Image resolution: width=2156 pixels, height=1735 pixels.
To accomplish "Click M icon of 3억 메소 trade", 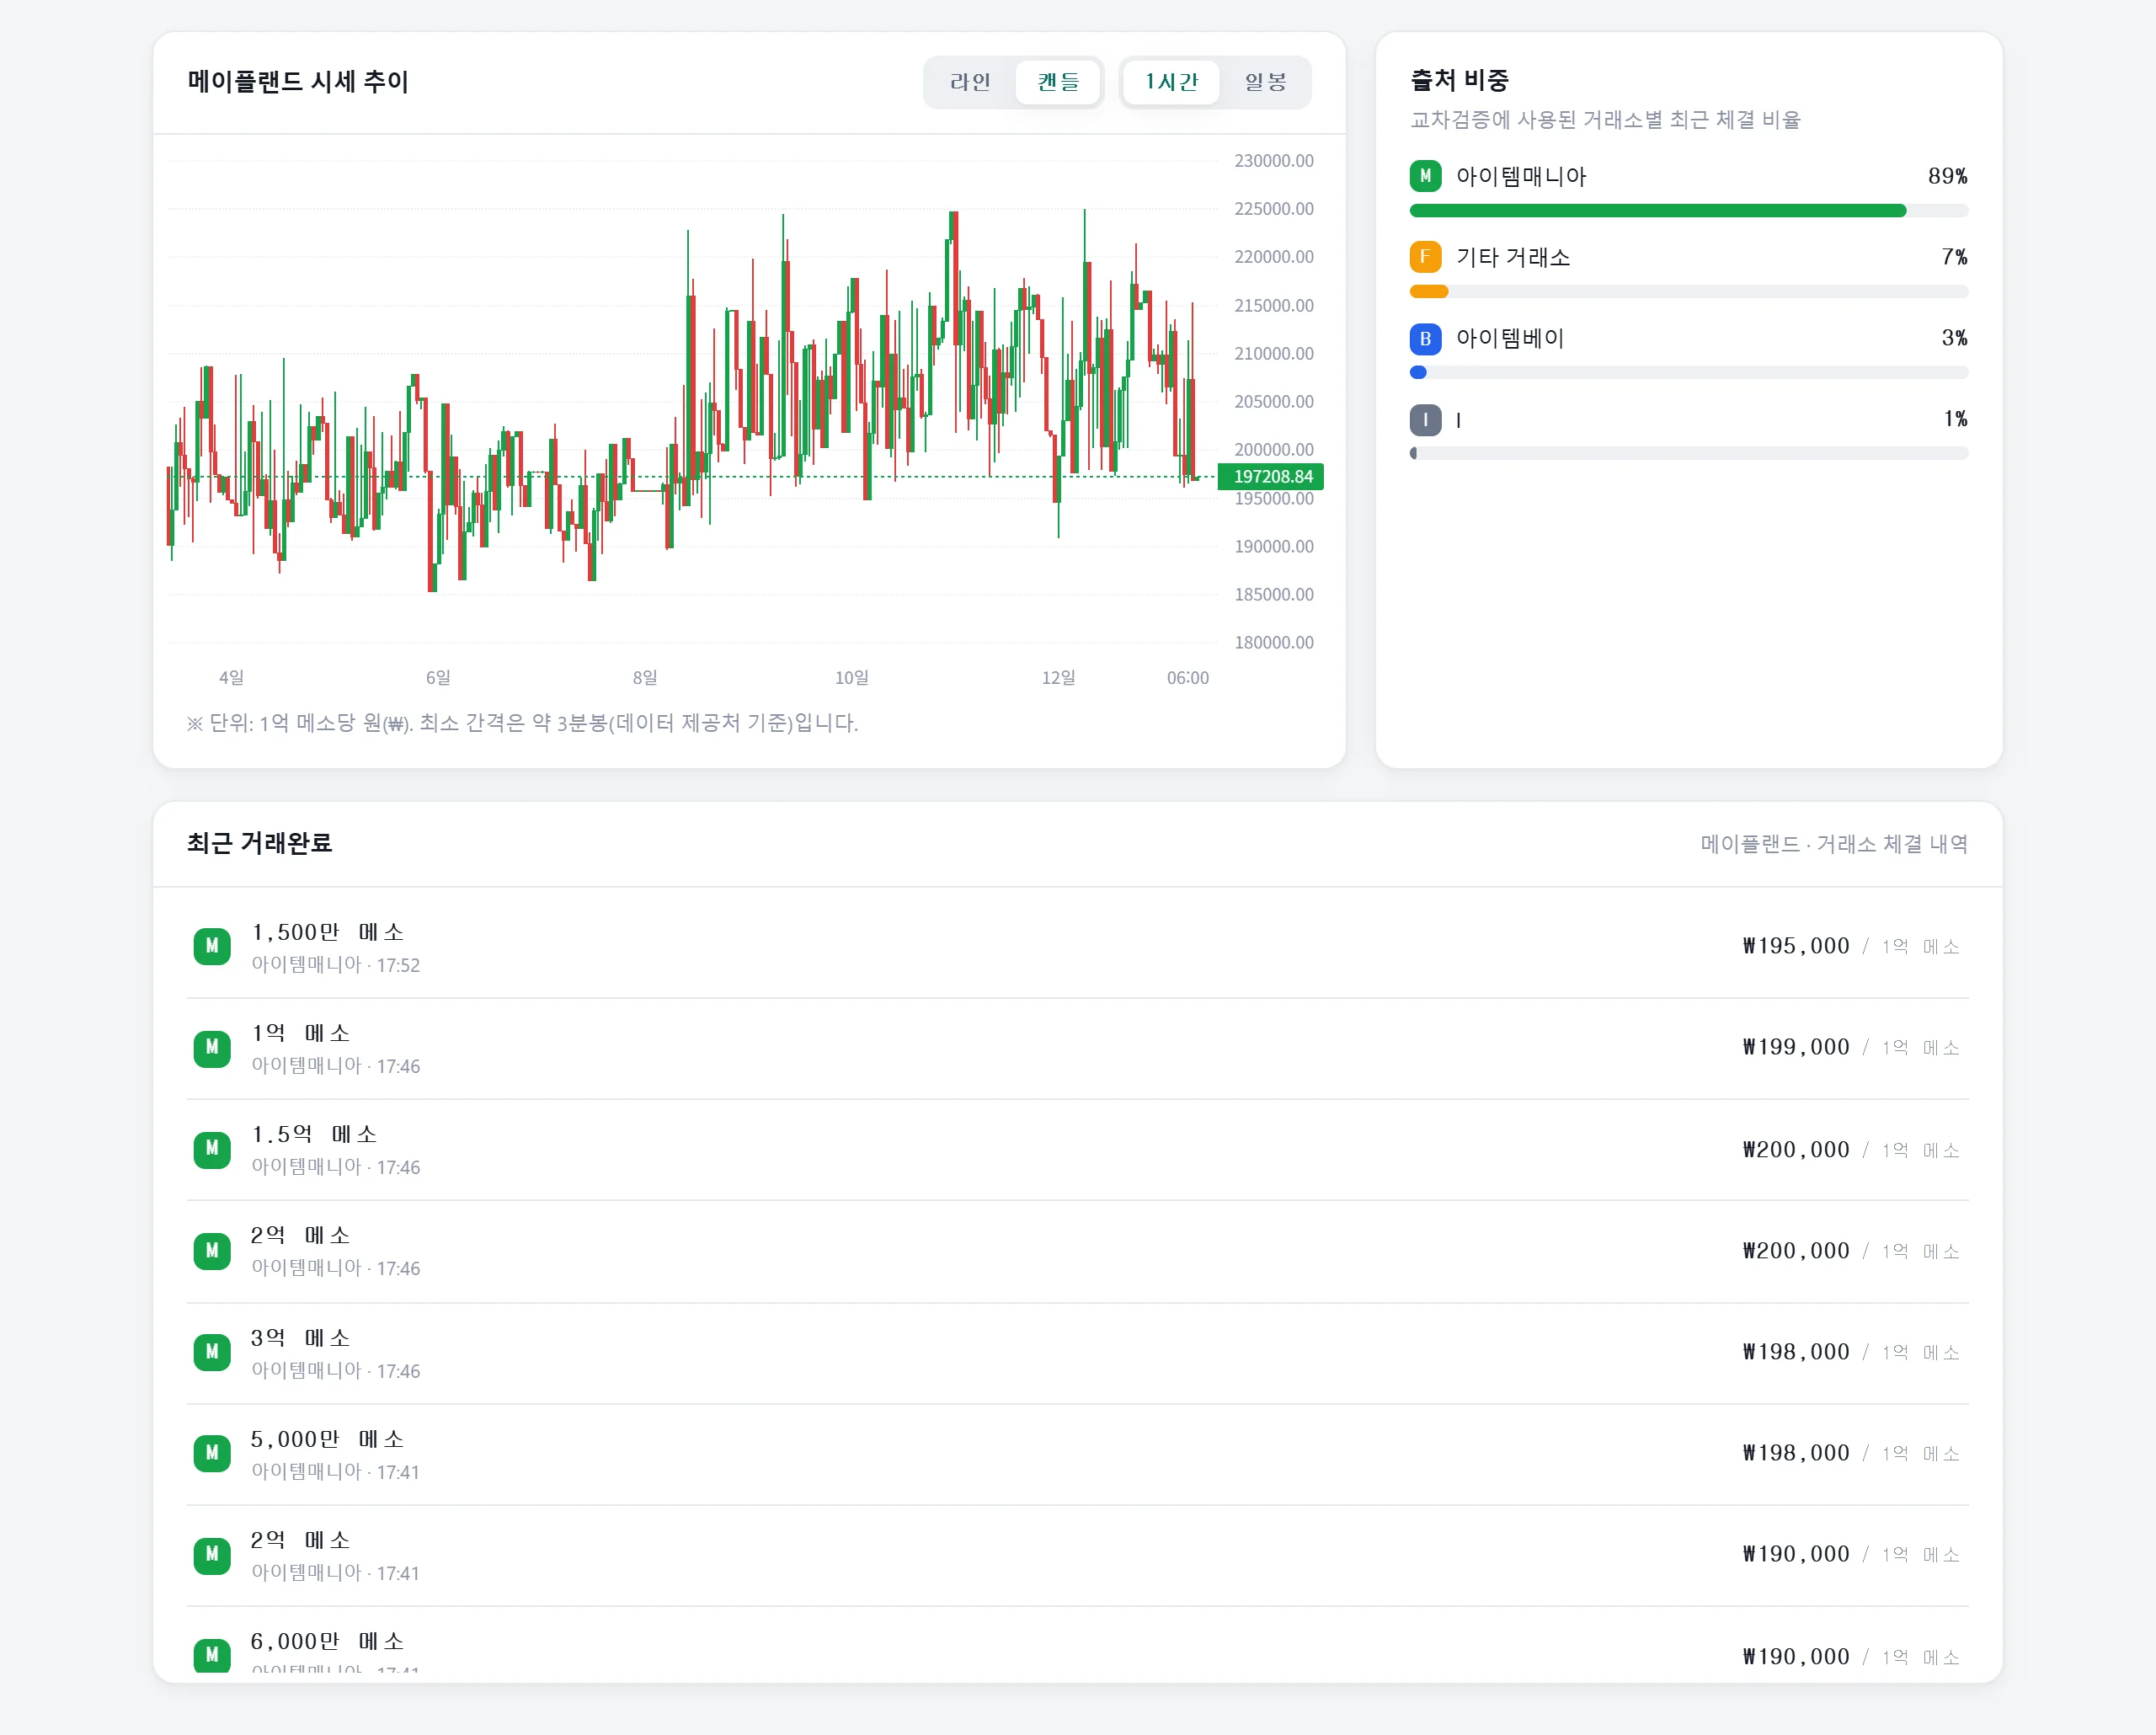I will (x=212, y=1352).
